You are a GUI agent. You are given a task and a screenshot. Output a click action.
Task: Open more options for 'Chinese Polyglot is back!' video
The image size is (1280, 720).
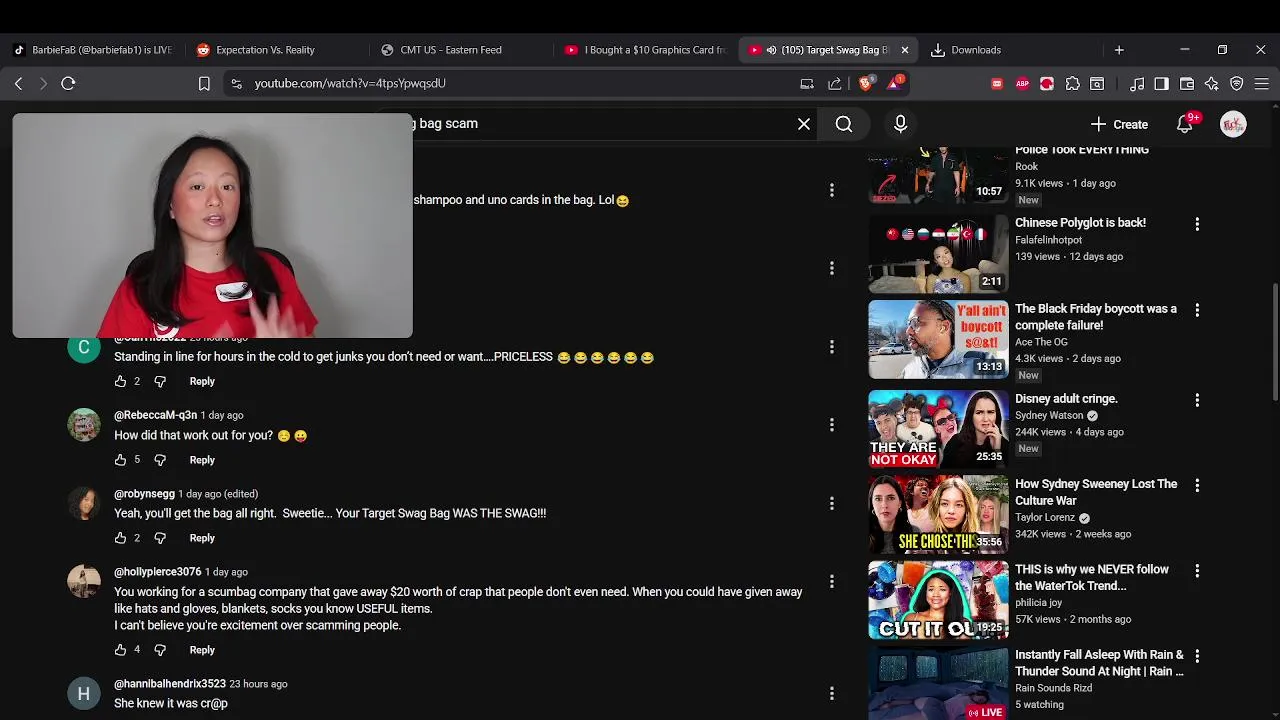[1197, 224]
